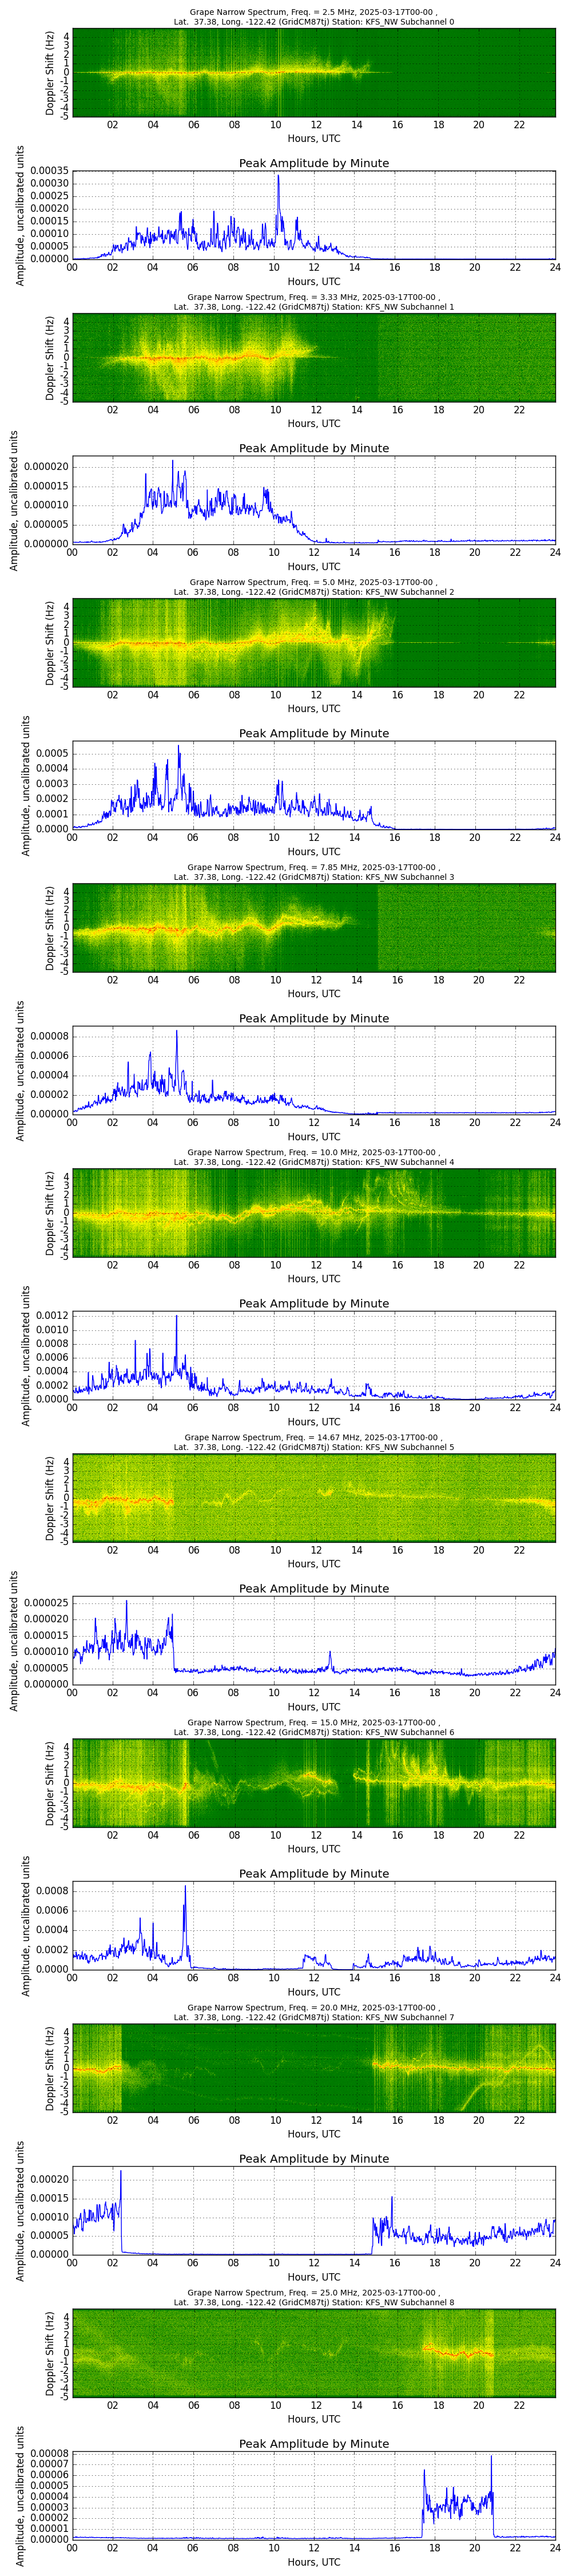
Task: Click the 0.00035 amplitude tick label
Action: (x=49, y=171)
